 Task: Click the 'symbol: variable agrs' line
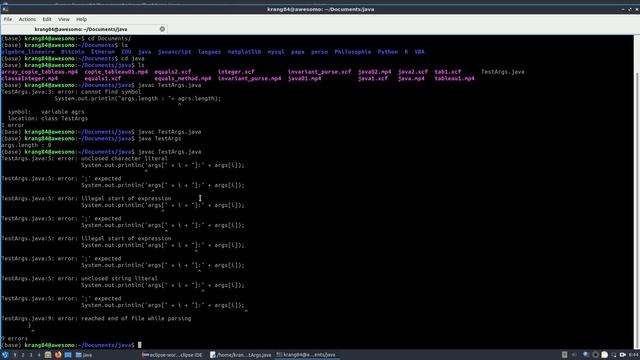tap(46, 111)
